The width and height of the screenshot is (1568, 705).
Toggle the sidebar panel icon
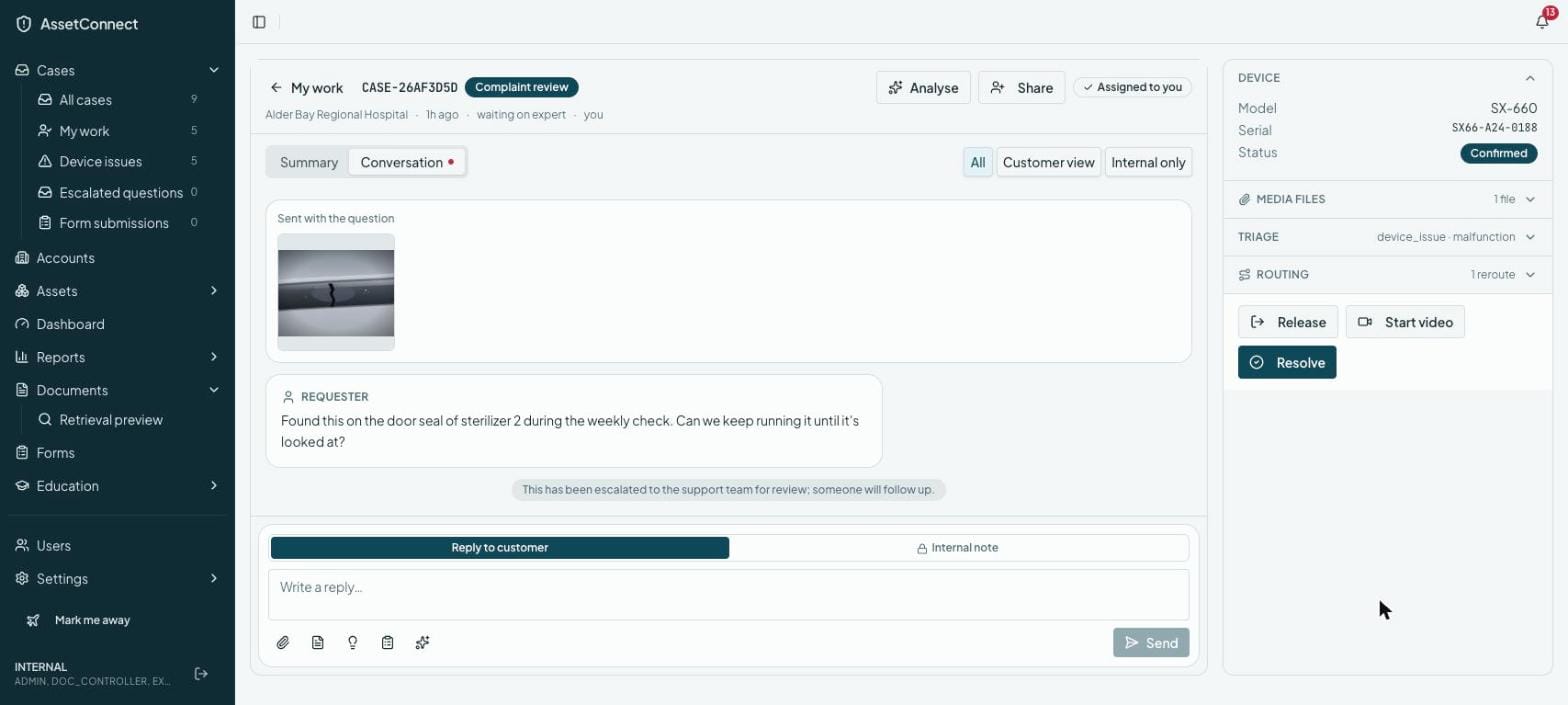point(259,22)
